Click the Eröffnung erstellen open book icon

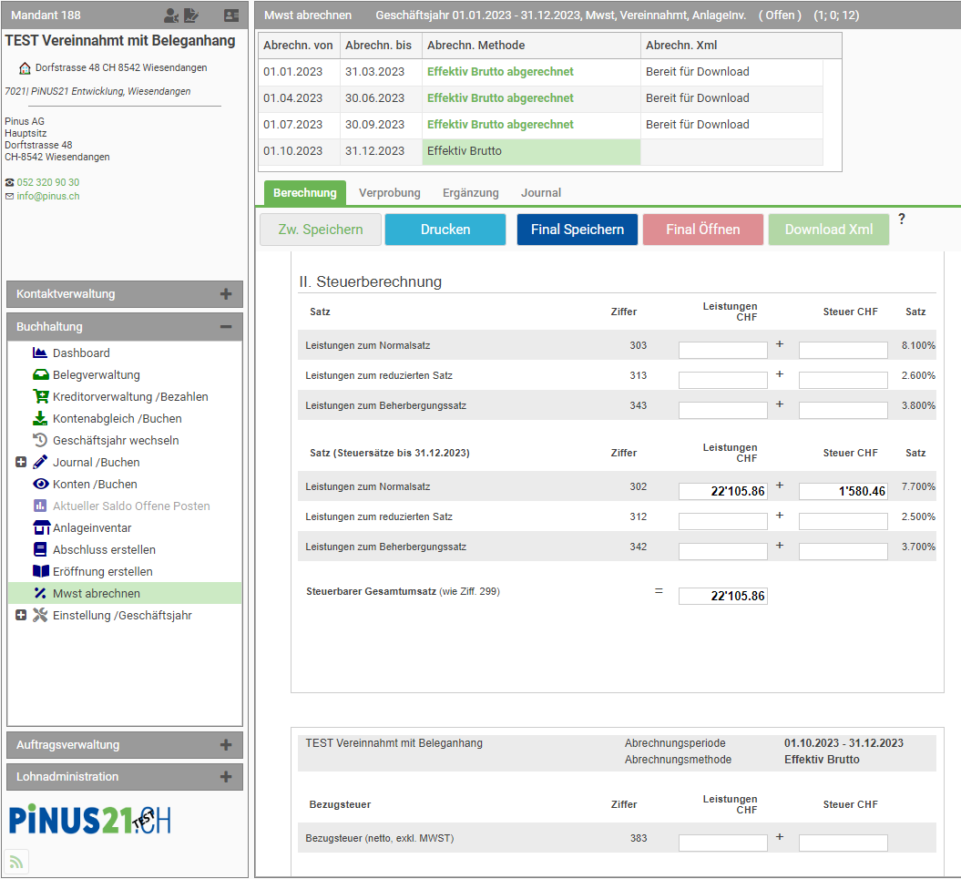(40, 571)
